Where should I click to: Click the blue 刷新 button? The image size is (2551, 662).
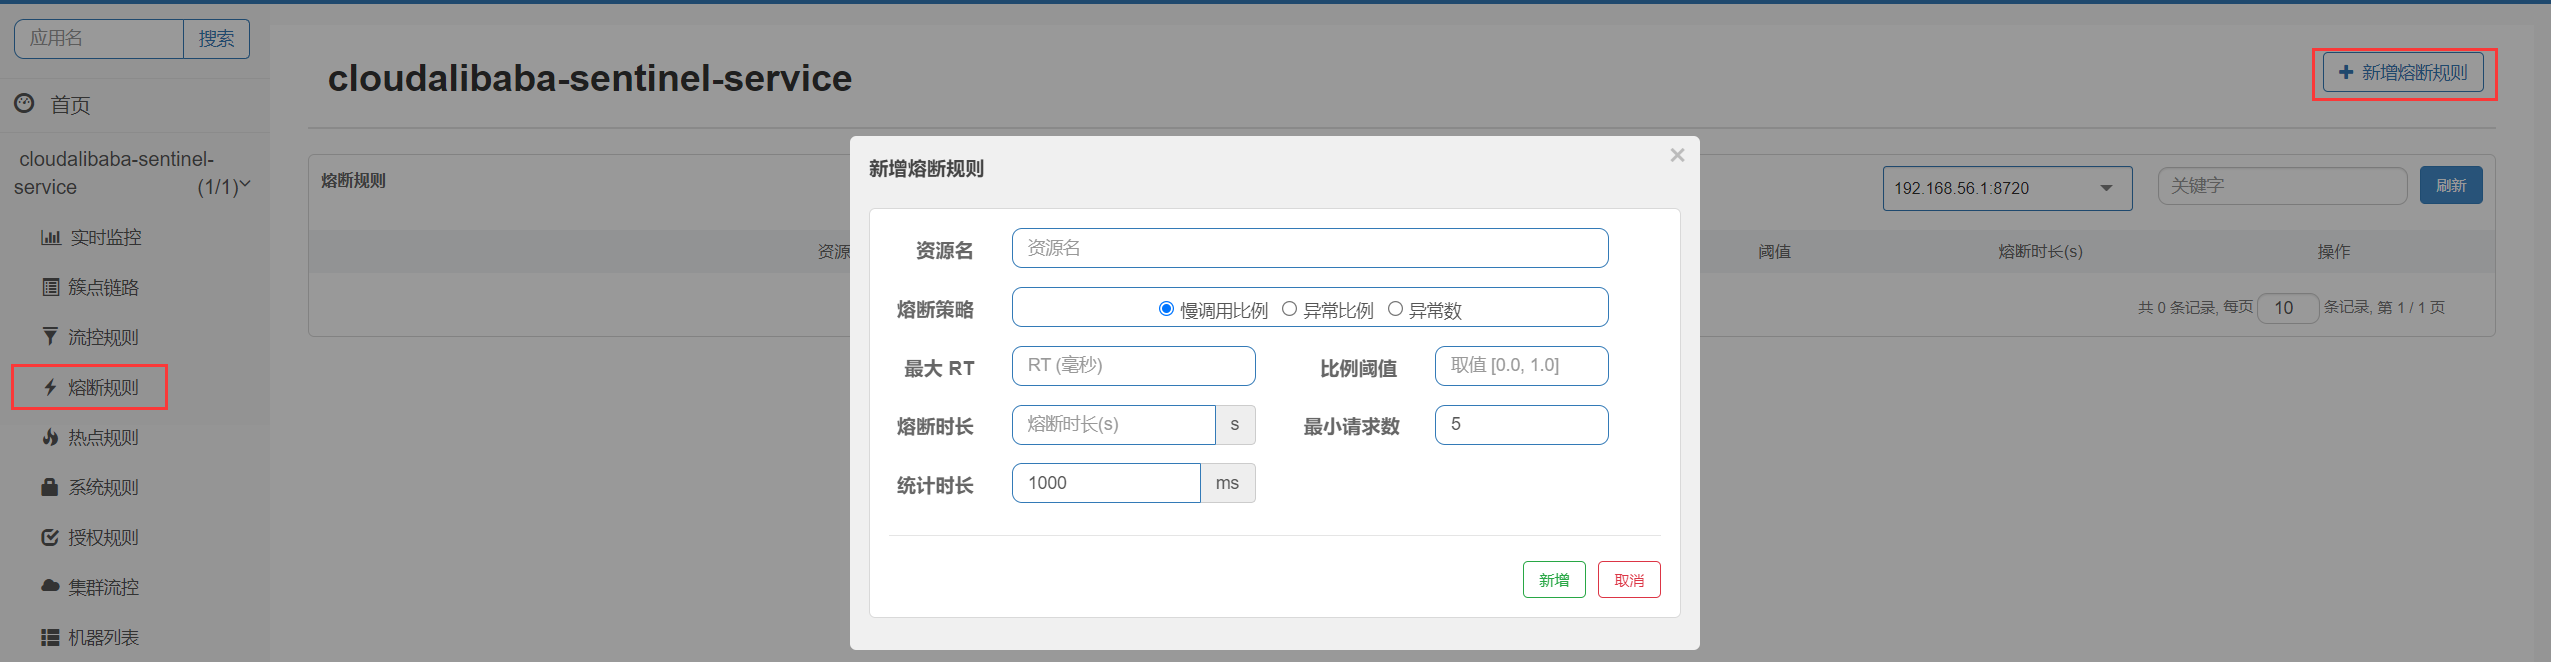(x=2451, y=185)
